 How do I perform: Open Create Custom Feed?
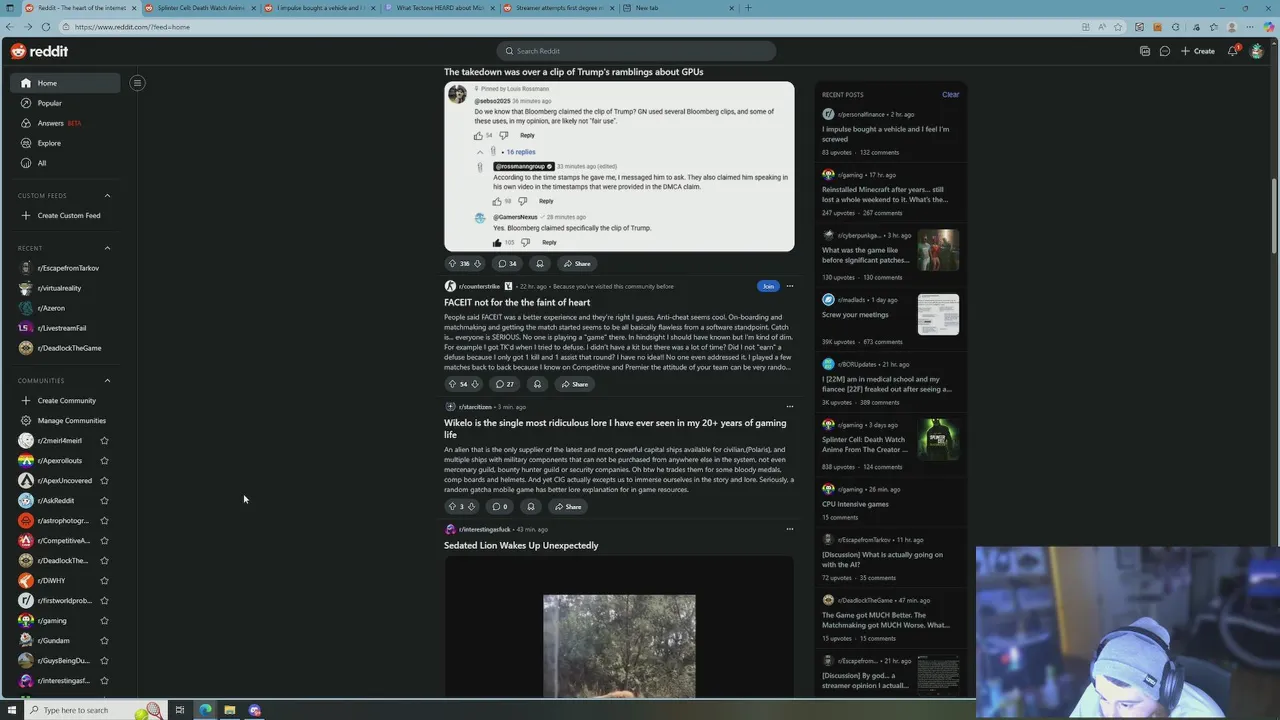[66, 215]
